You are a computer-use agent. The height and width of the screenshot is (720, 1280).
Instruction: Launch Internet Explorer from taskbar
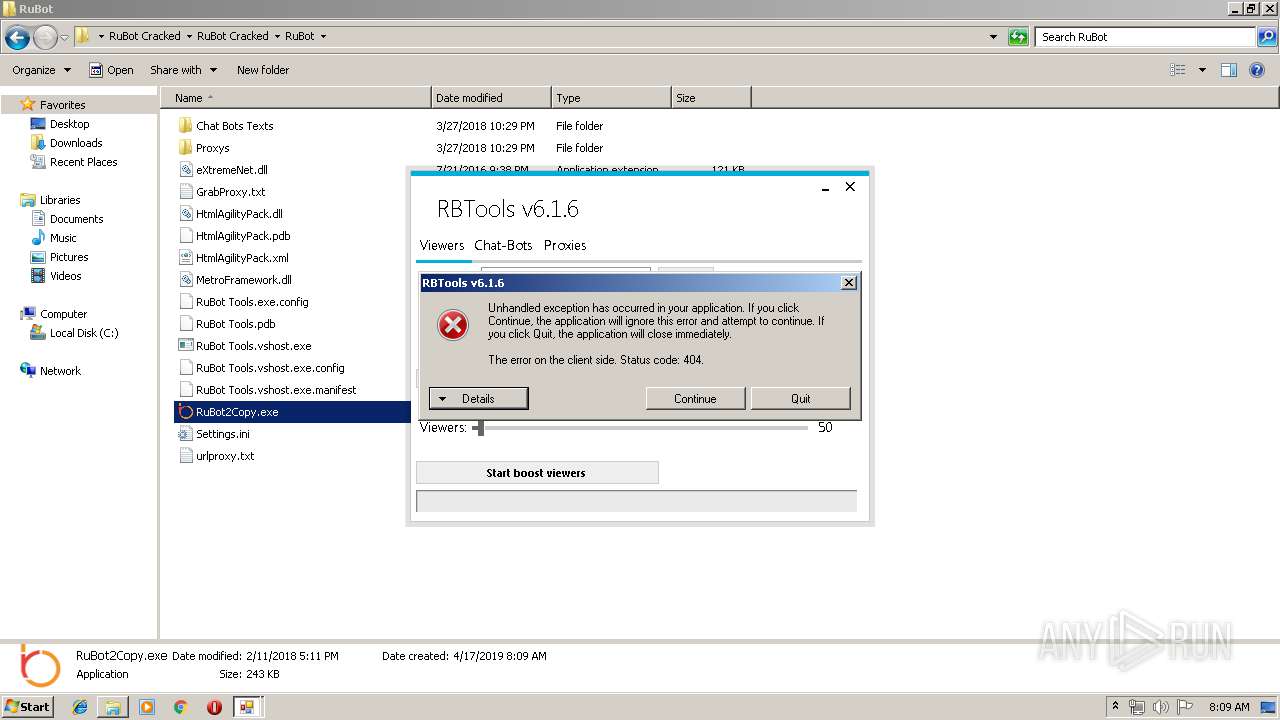[80, 707]
